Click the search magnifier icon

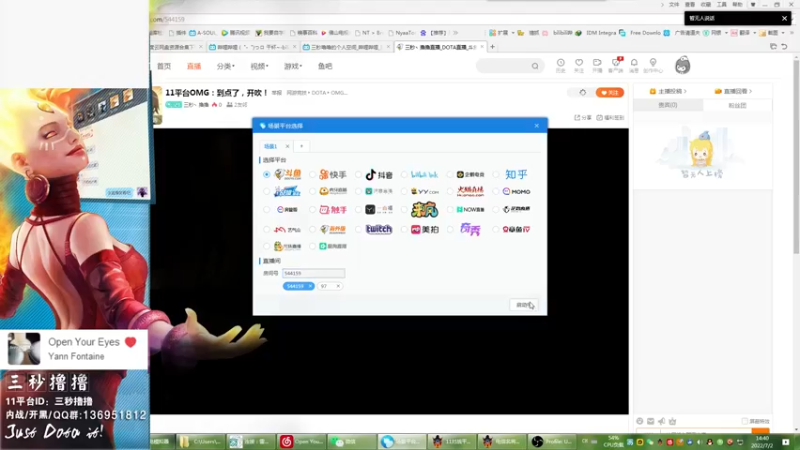click(x=535, y=66)
